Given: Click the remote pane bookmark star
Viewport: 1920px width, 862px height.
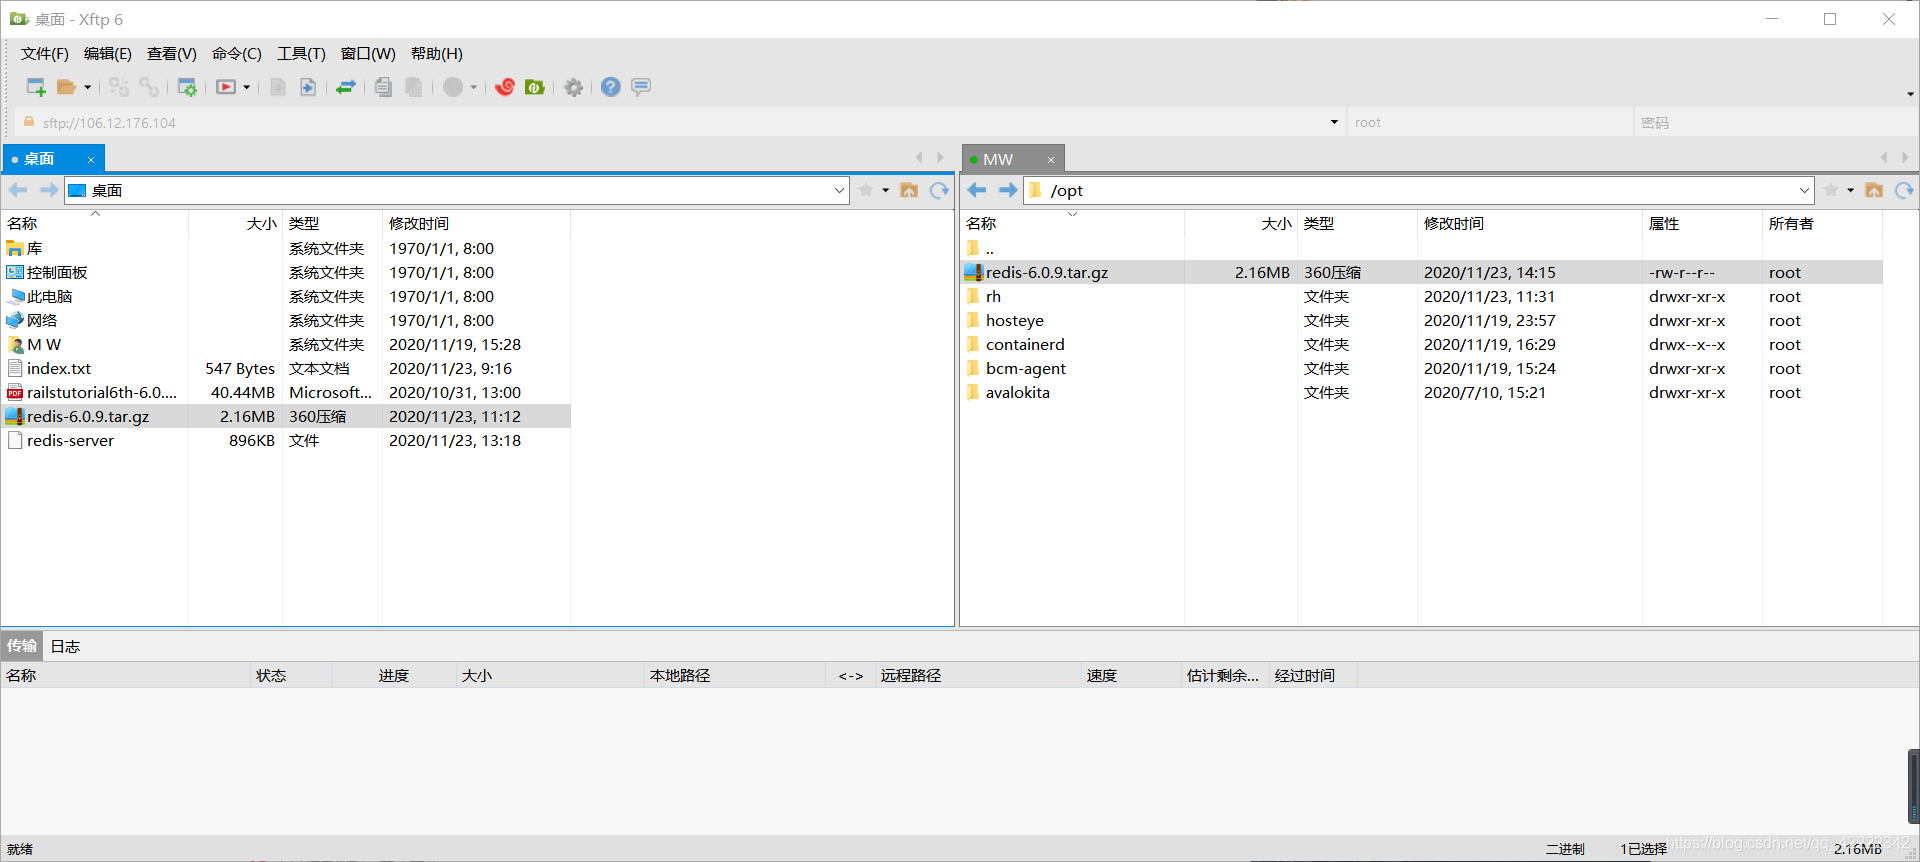Looking at the screenshot, I should click(1831, 190).
